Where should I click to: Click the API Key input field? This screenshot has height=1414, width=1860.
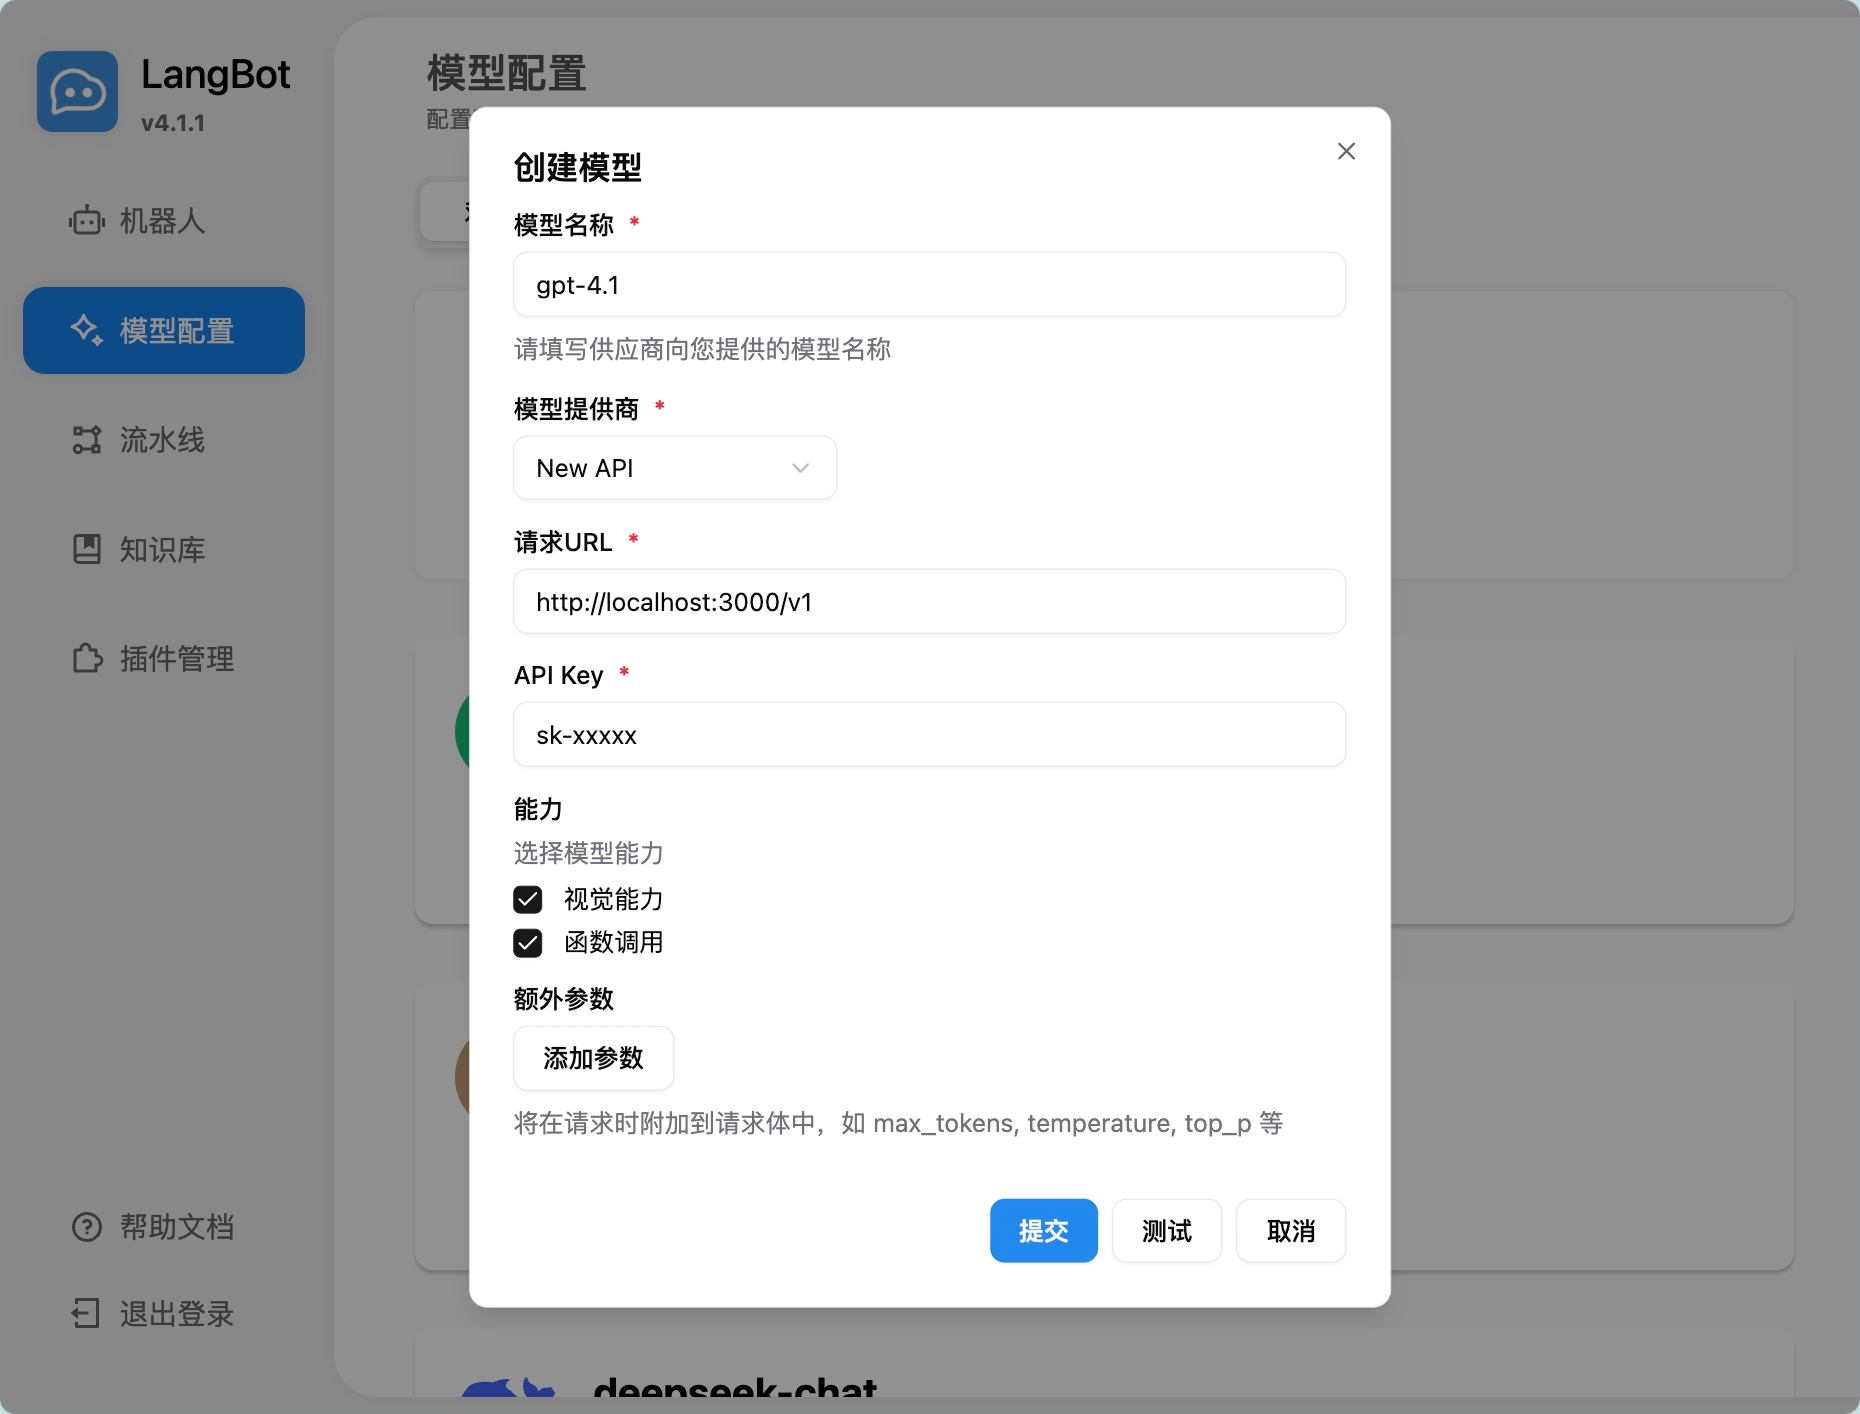tap(928, 734)
